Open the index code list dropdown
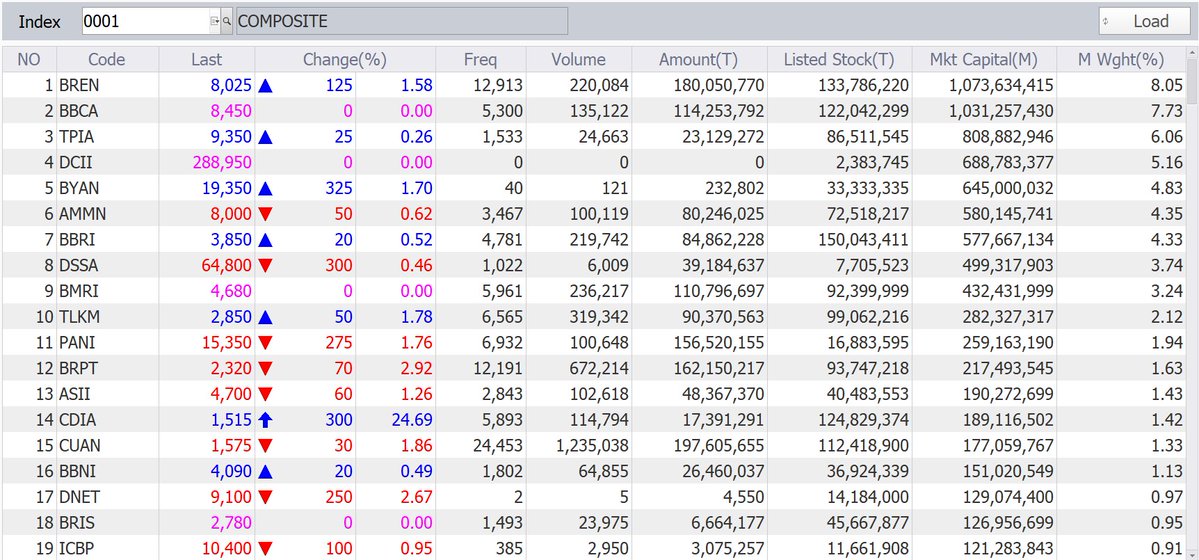 click(215, 21)
